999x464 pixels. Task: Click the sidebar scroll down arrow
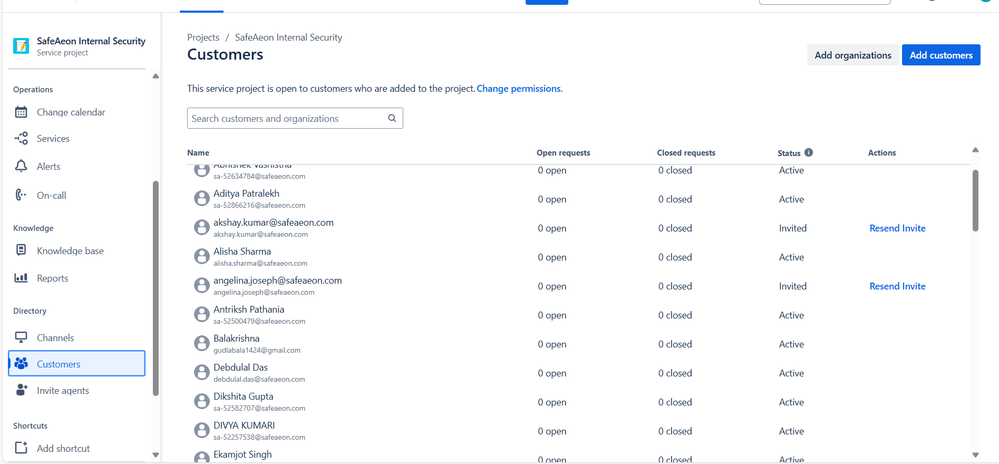[155, 454]
